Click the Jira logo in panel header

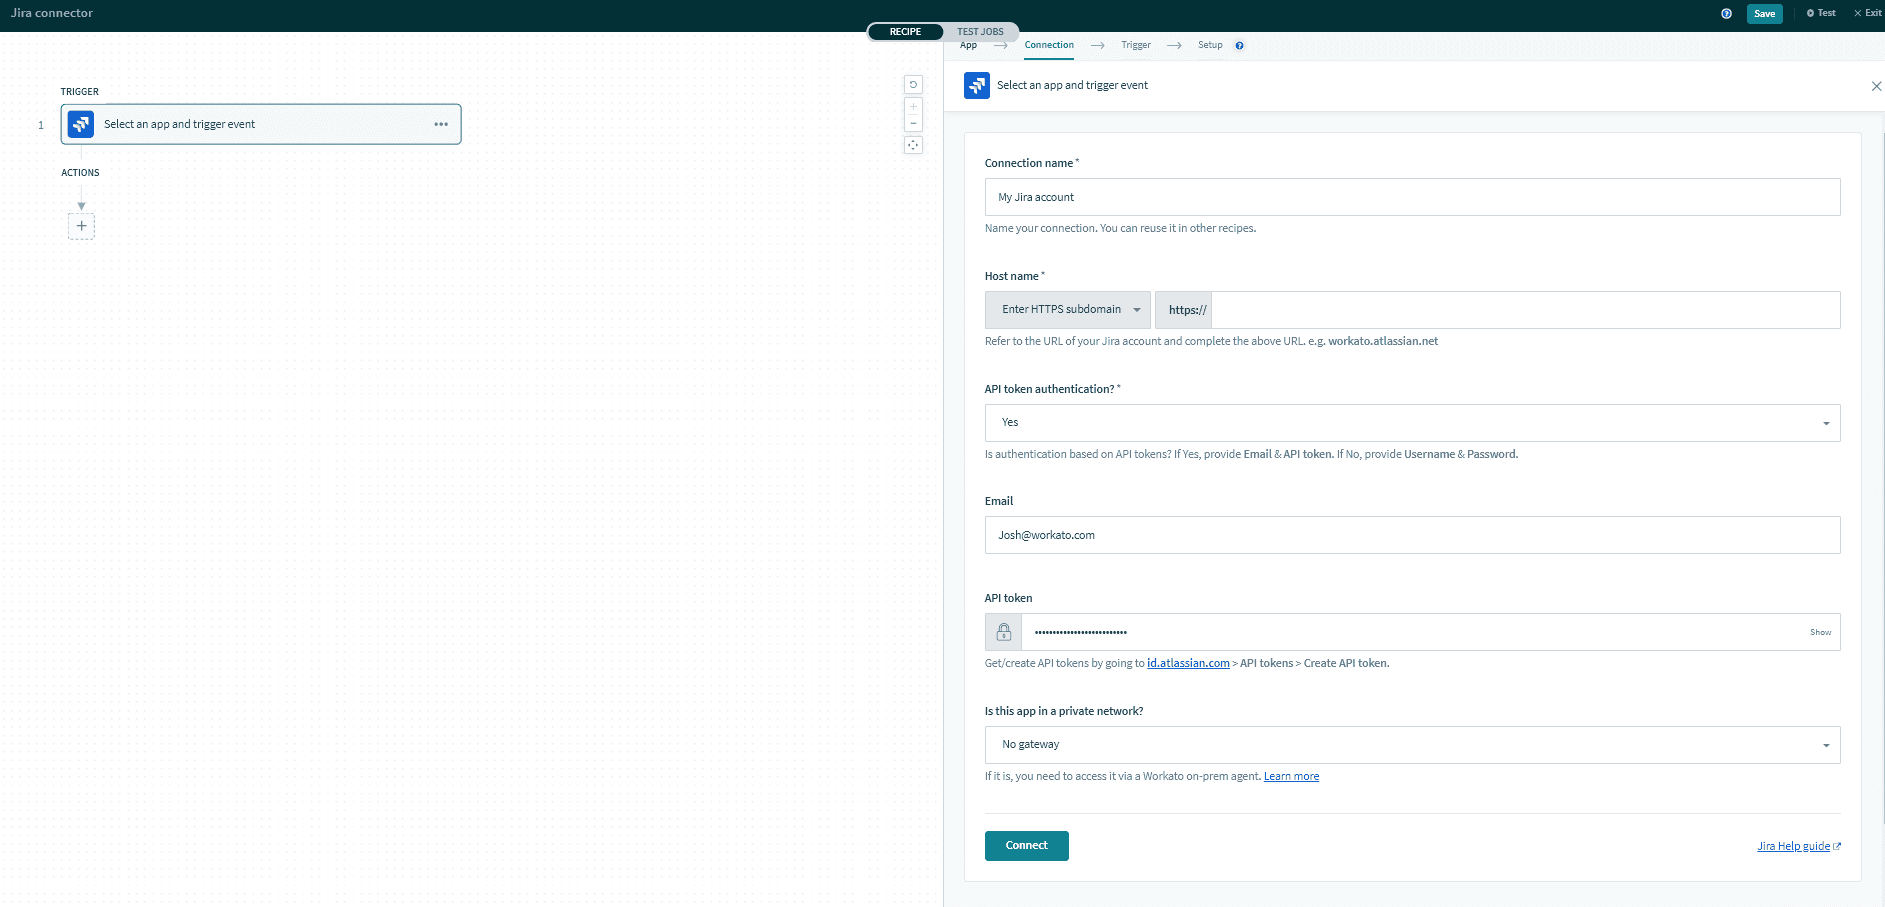click(977, 85)
